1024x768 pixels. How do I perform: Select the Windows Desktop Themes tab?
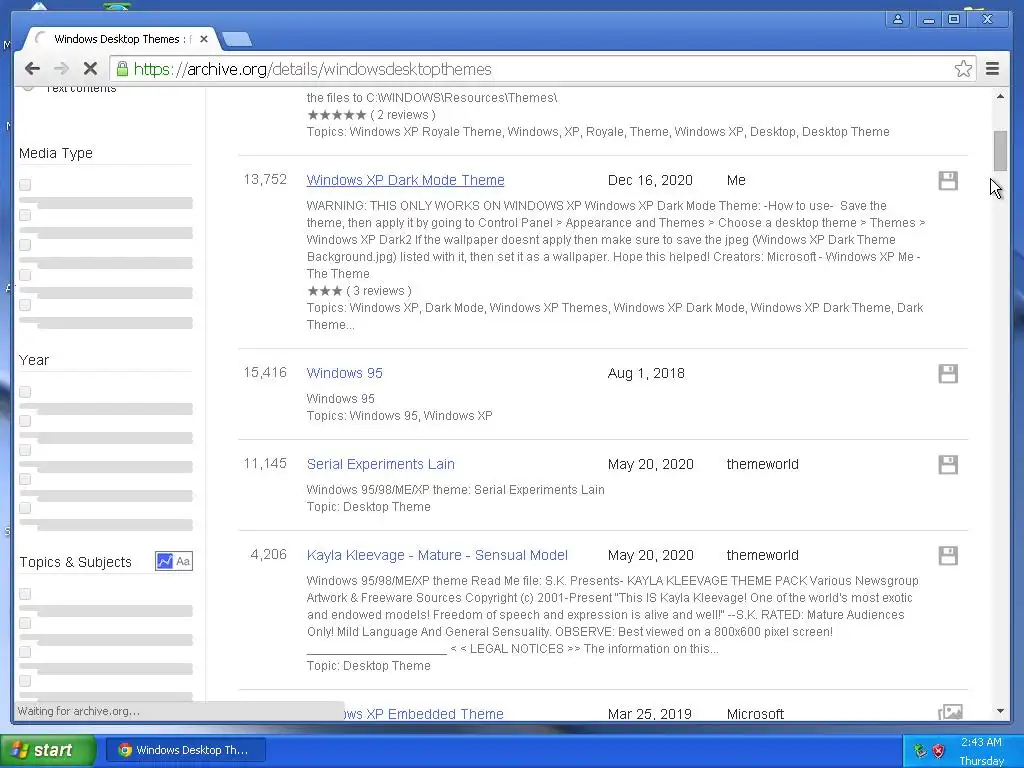click(x=121, y=39)
